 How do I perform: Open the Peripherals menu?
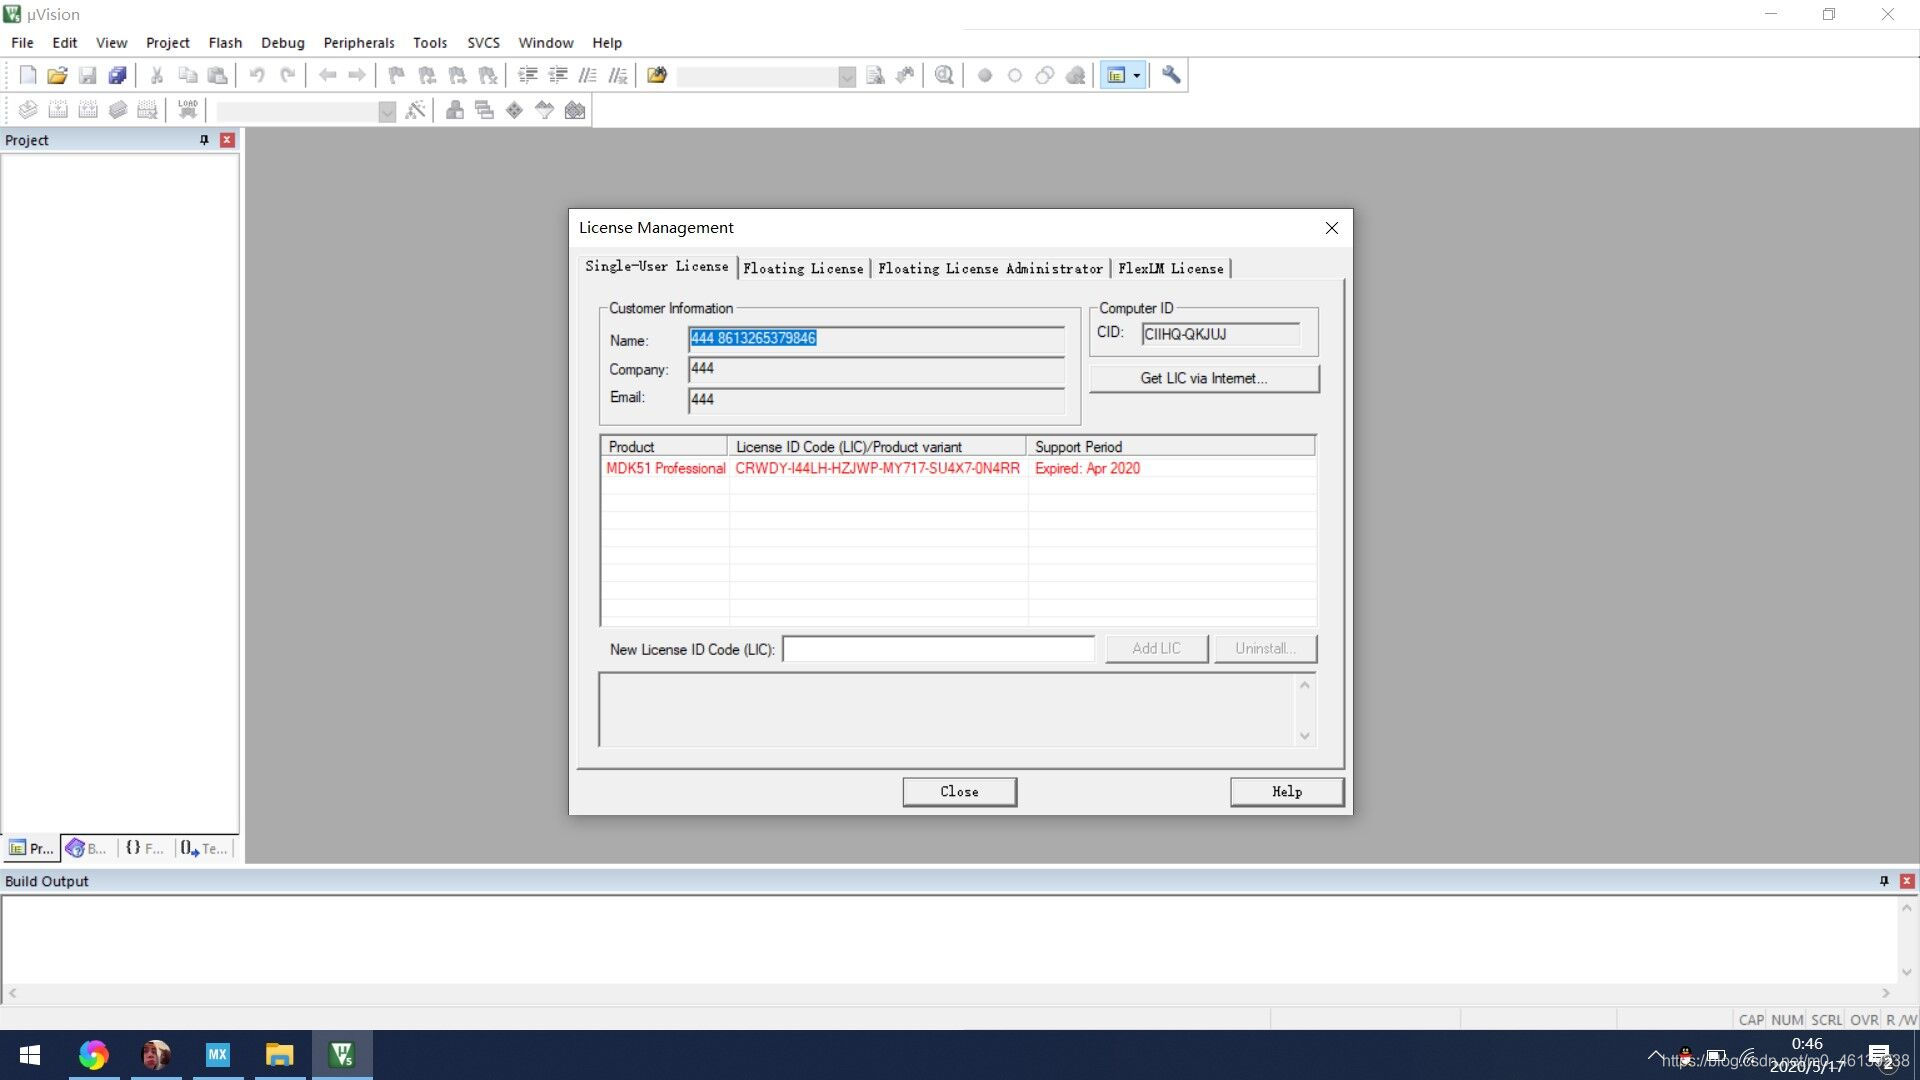[358, 43]
